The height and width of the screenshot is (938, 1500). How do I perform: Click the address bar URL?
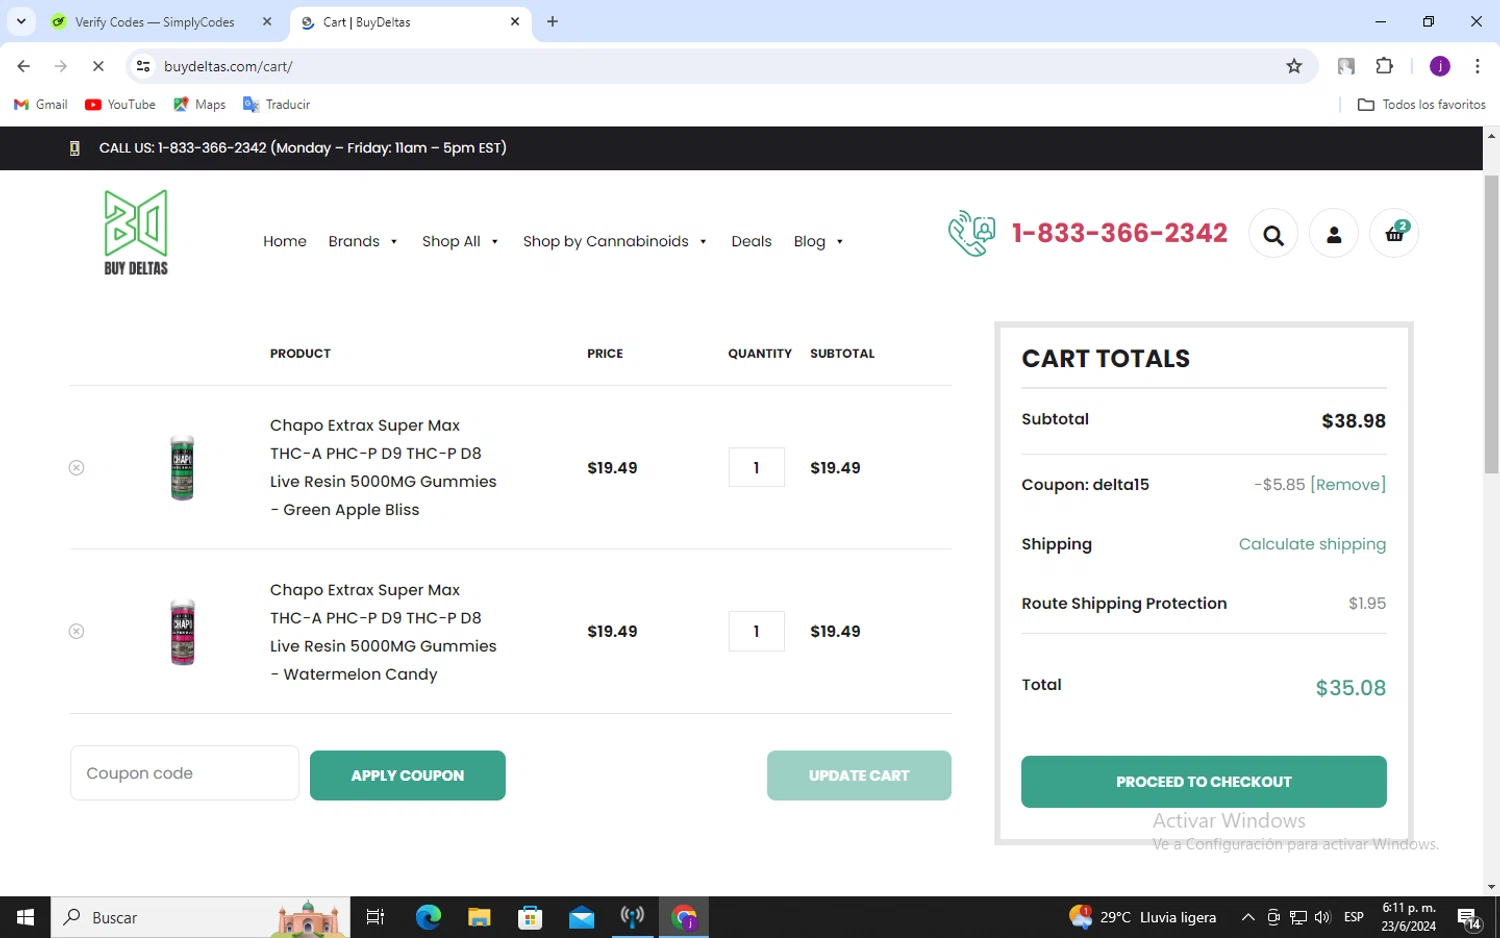pos(228,66)
